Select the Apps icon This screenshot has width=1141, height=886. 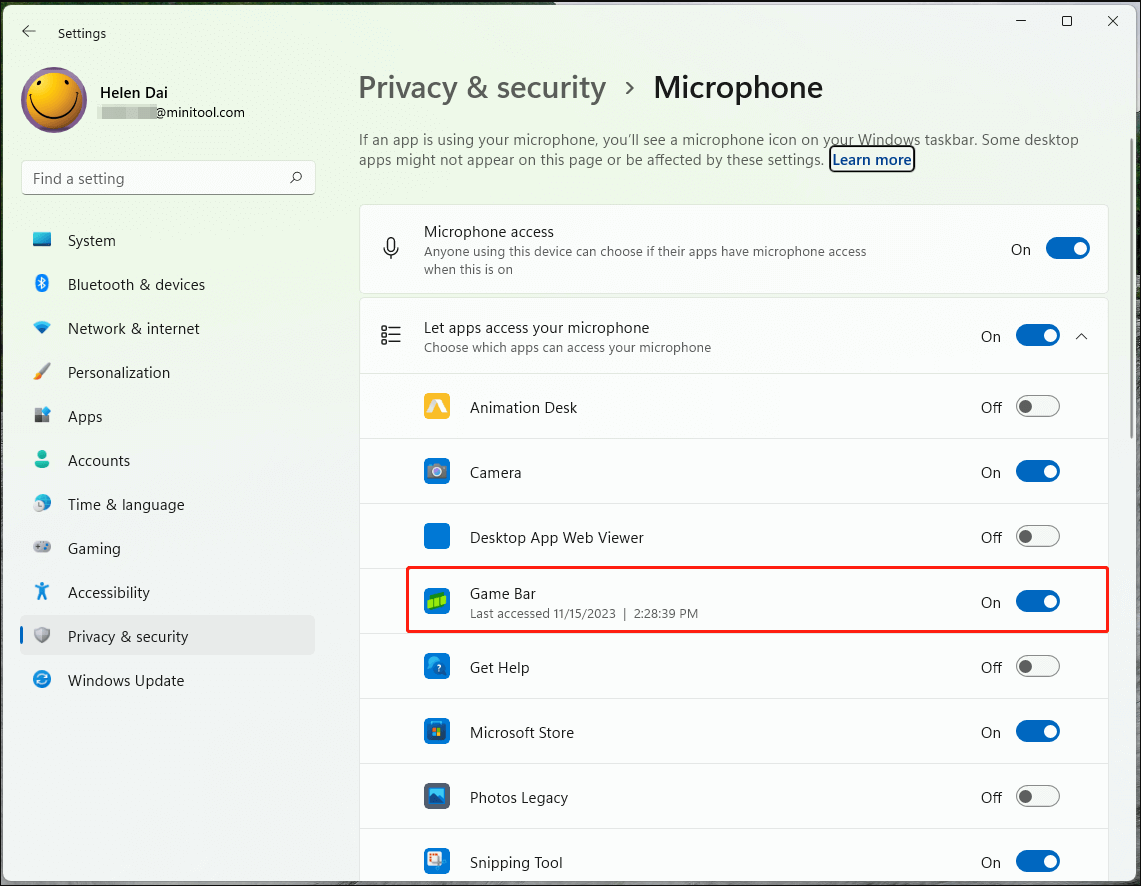(42, 416)
